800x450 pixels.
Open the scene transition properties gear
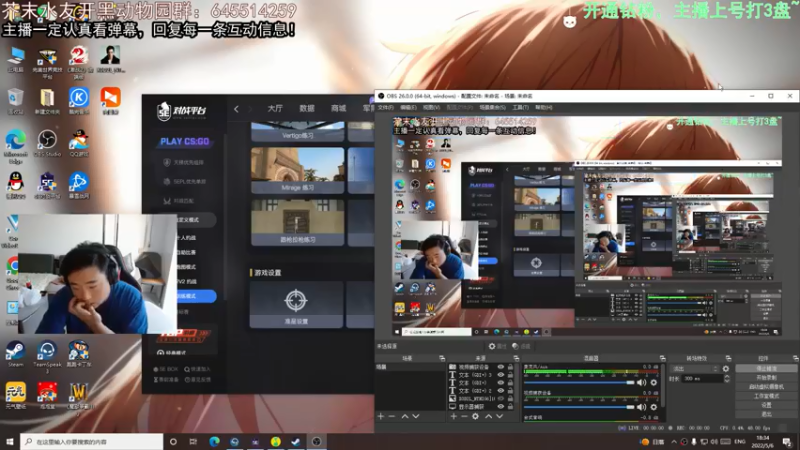pyautogui.click(x=726, y=368)
